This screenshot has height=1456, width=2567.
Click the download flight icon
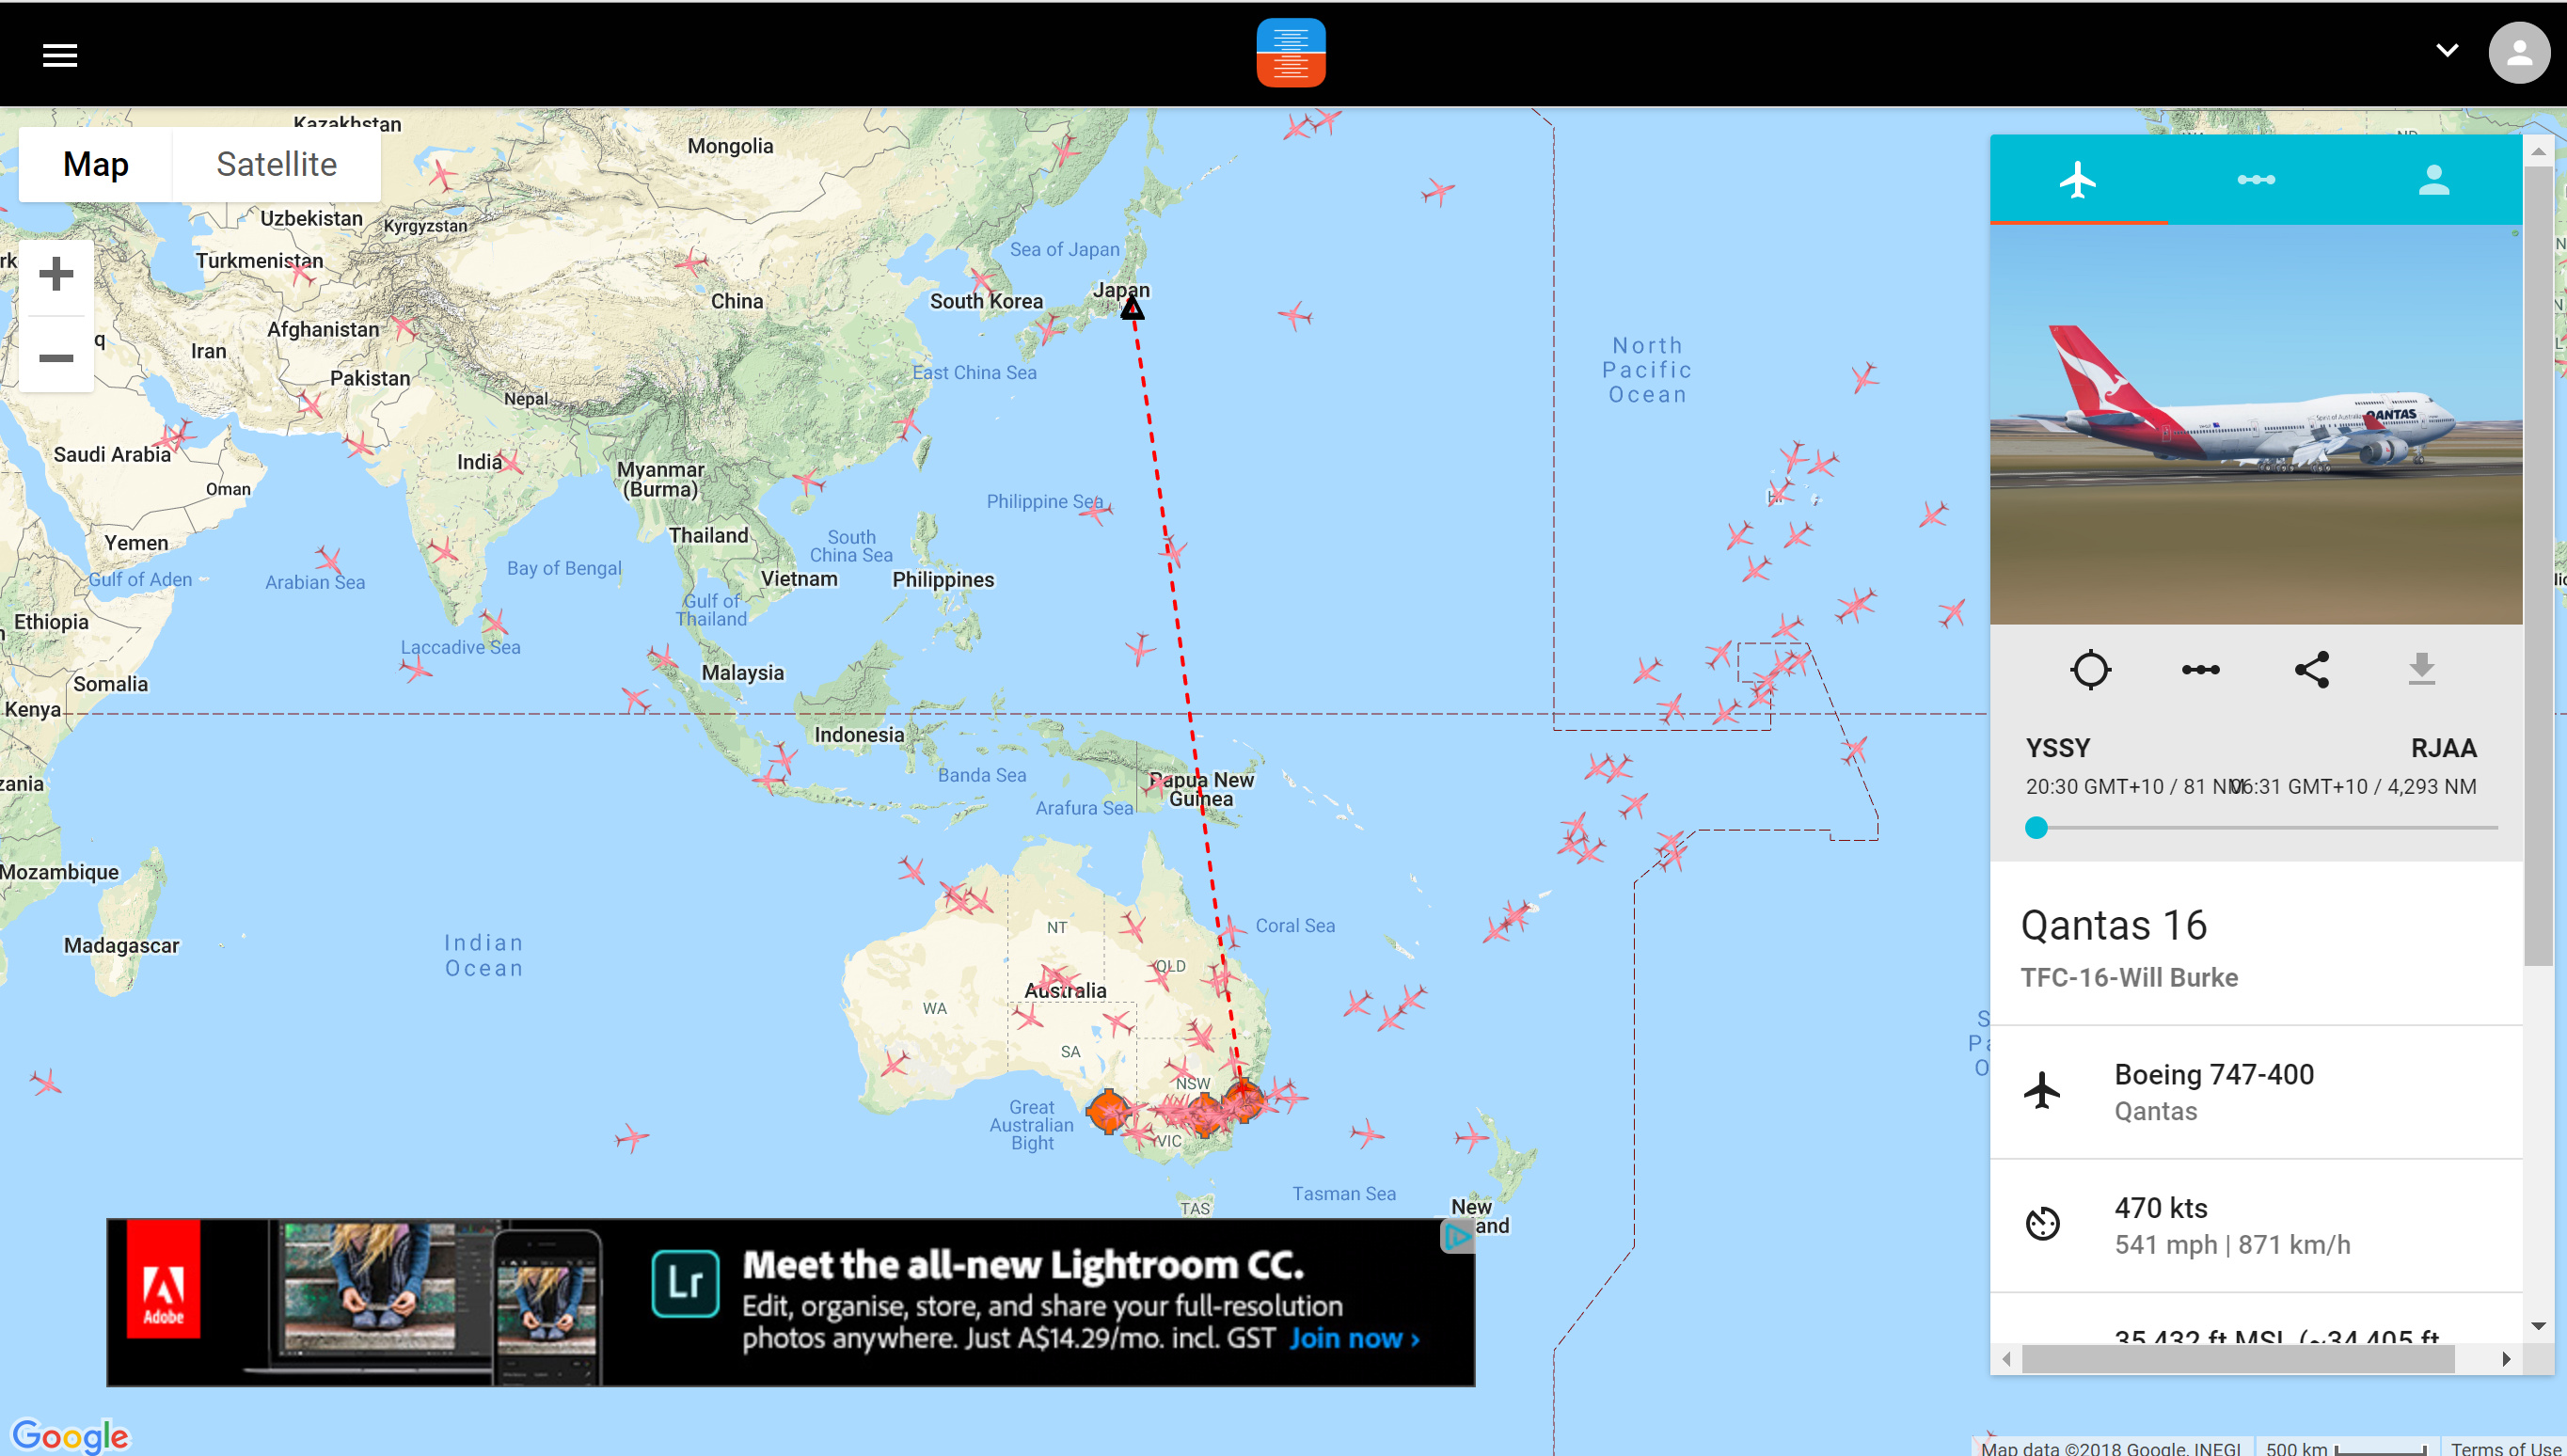(2421, 670)
